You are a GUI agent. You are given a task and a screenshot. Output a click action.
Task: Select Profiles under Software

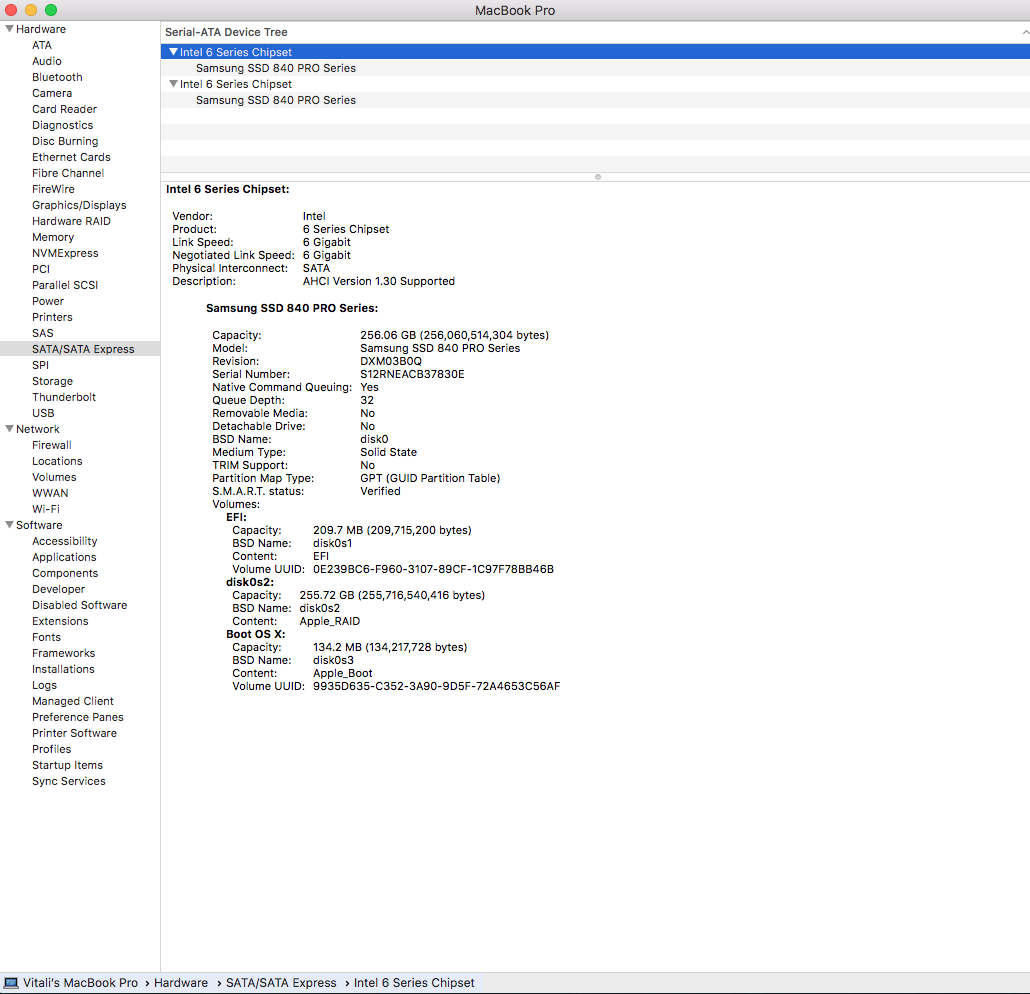pyautogui.click(x=51, y=749)
